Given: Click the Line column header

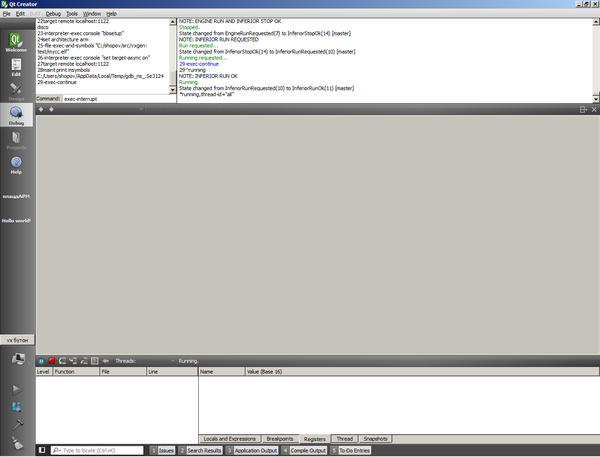Looking at the screenshot, I should click(x=172, y=372).
